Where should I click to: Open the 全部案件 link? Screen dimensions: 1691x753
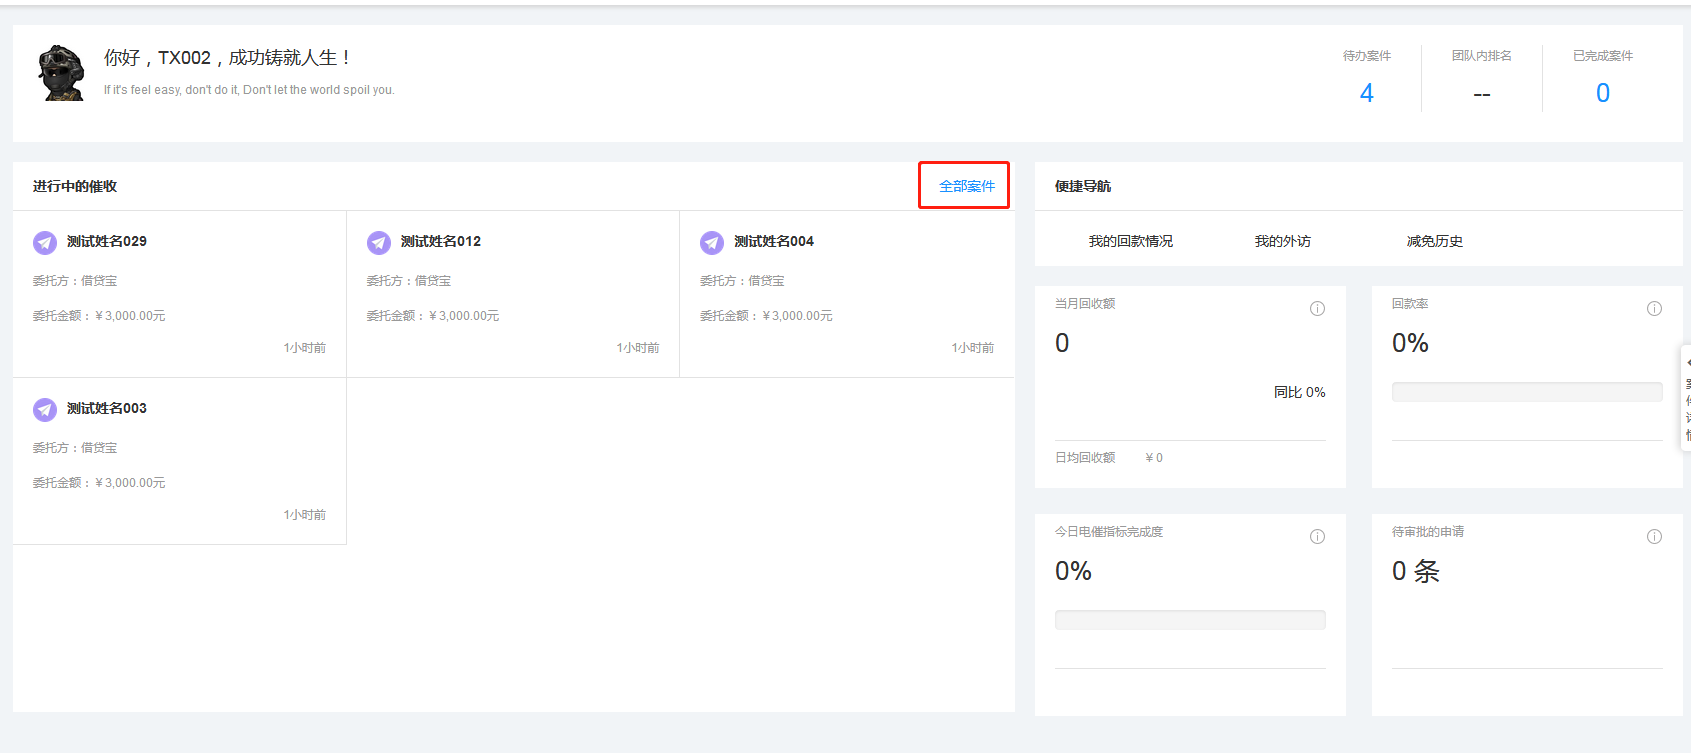966,186
